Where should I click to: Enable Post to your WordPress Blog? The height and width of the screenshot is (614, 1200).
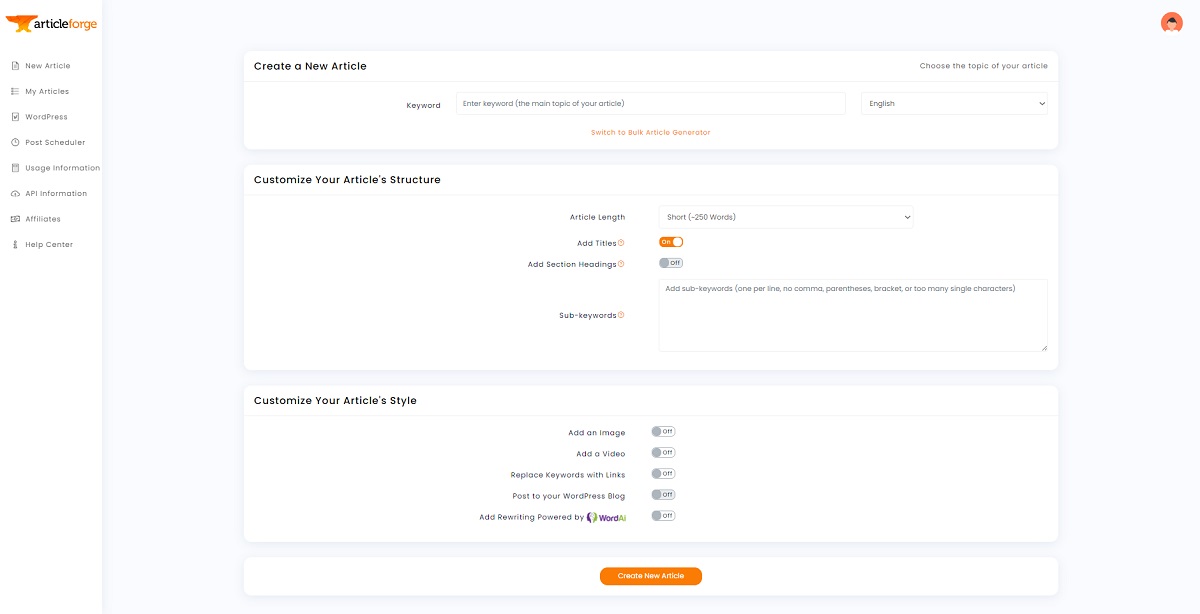(x=663, y=495)
